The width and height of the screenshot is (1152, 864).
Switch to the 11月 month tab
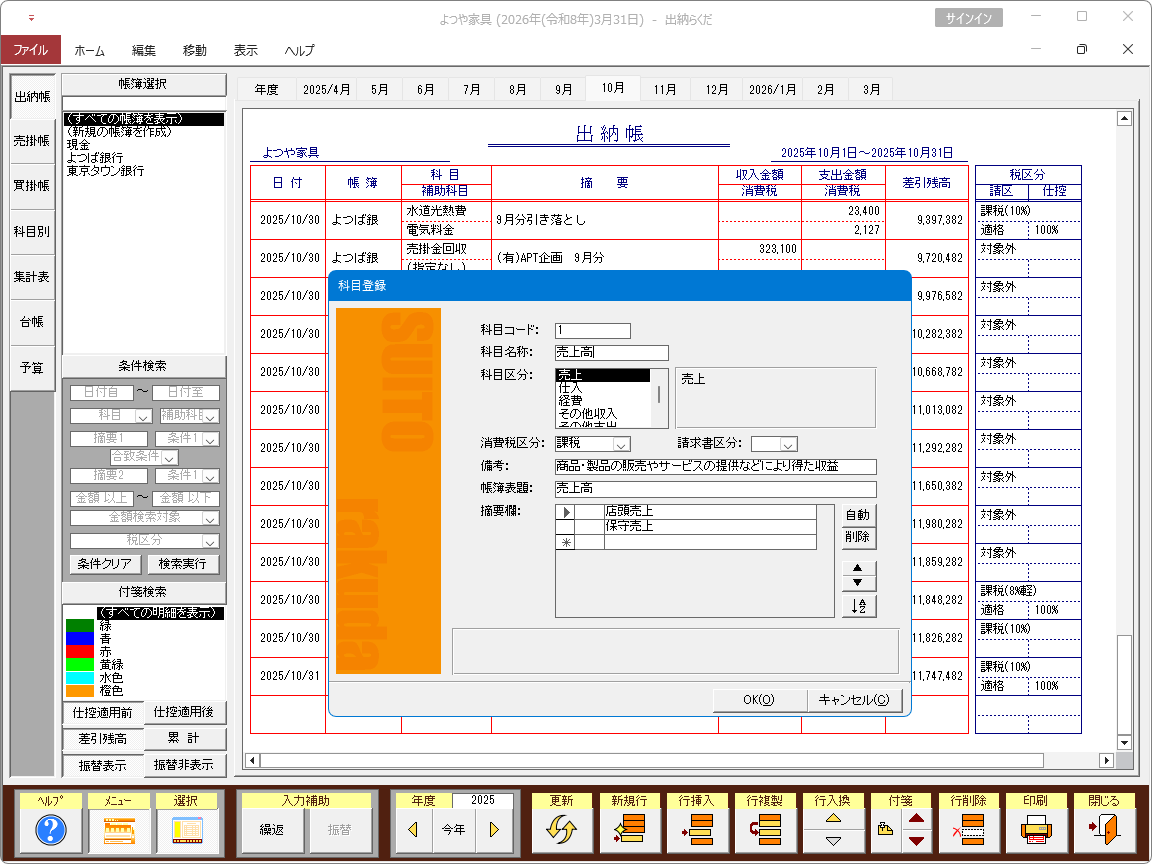point(665,89)
